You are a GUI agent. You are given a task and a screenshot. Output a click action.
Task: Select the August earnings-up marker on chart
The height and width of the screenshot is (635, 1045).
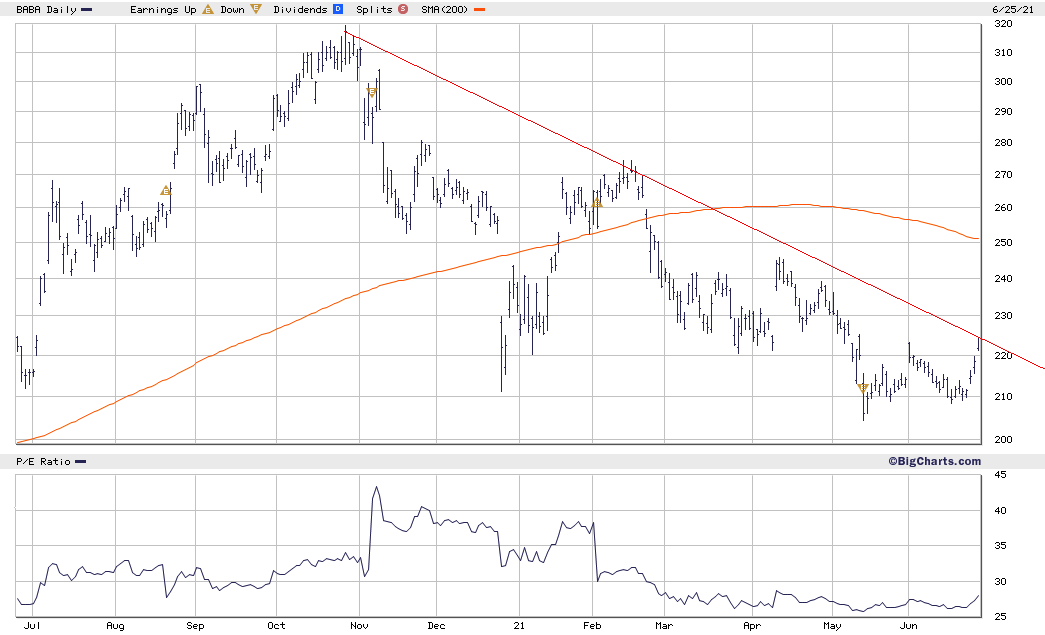166,191
